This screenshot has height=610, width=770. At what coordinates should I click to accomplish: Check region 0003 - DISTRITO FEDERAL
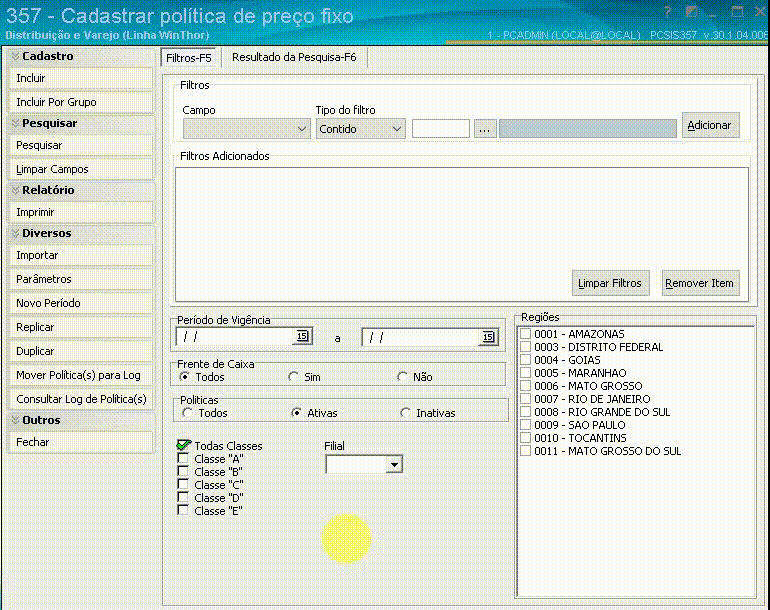point(525,347)
